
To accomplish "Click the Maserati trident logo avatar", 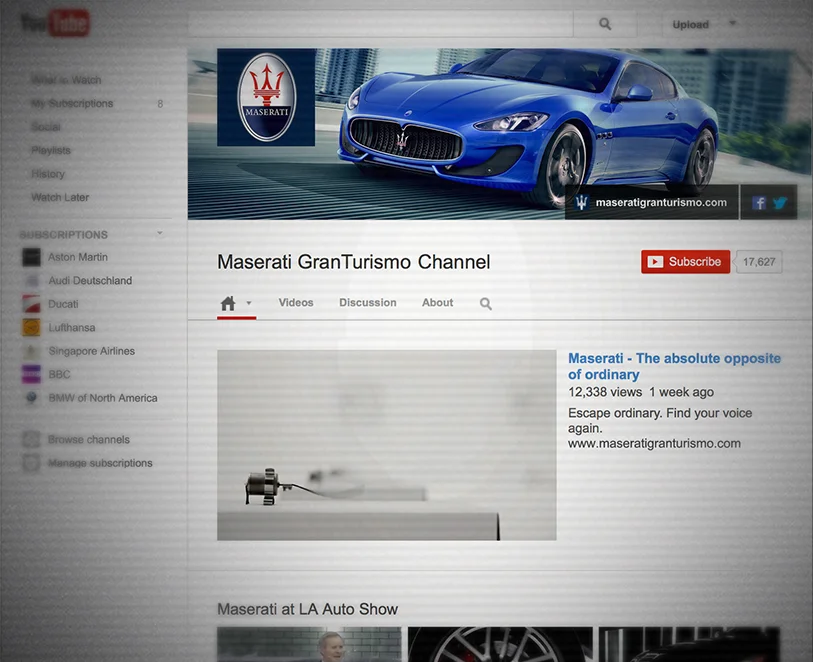I will coord(266,97).
